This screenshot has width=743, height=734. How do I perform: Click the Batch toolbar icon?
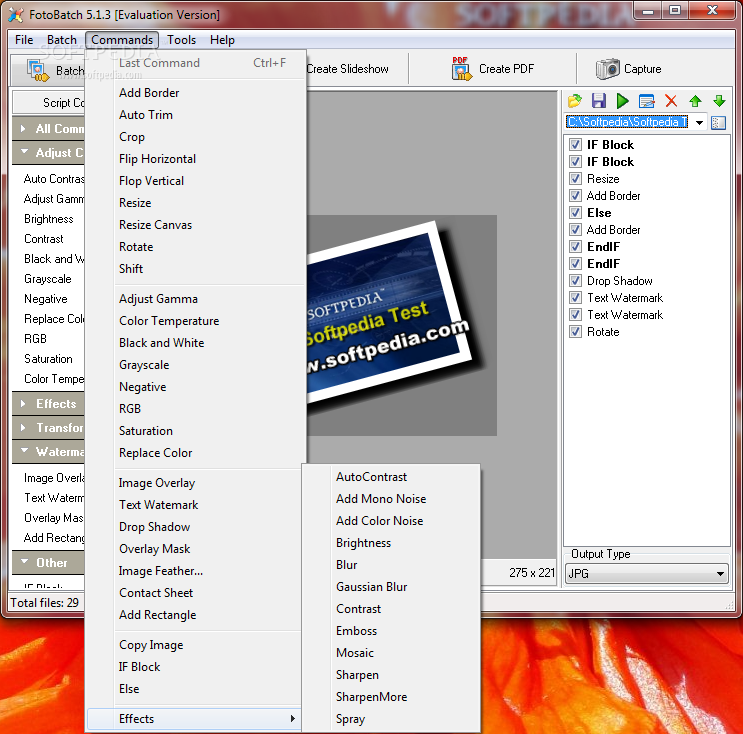click(x=37, y=70)
